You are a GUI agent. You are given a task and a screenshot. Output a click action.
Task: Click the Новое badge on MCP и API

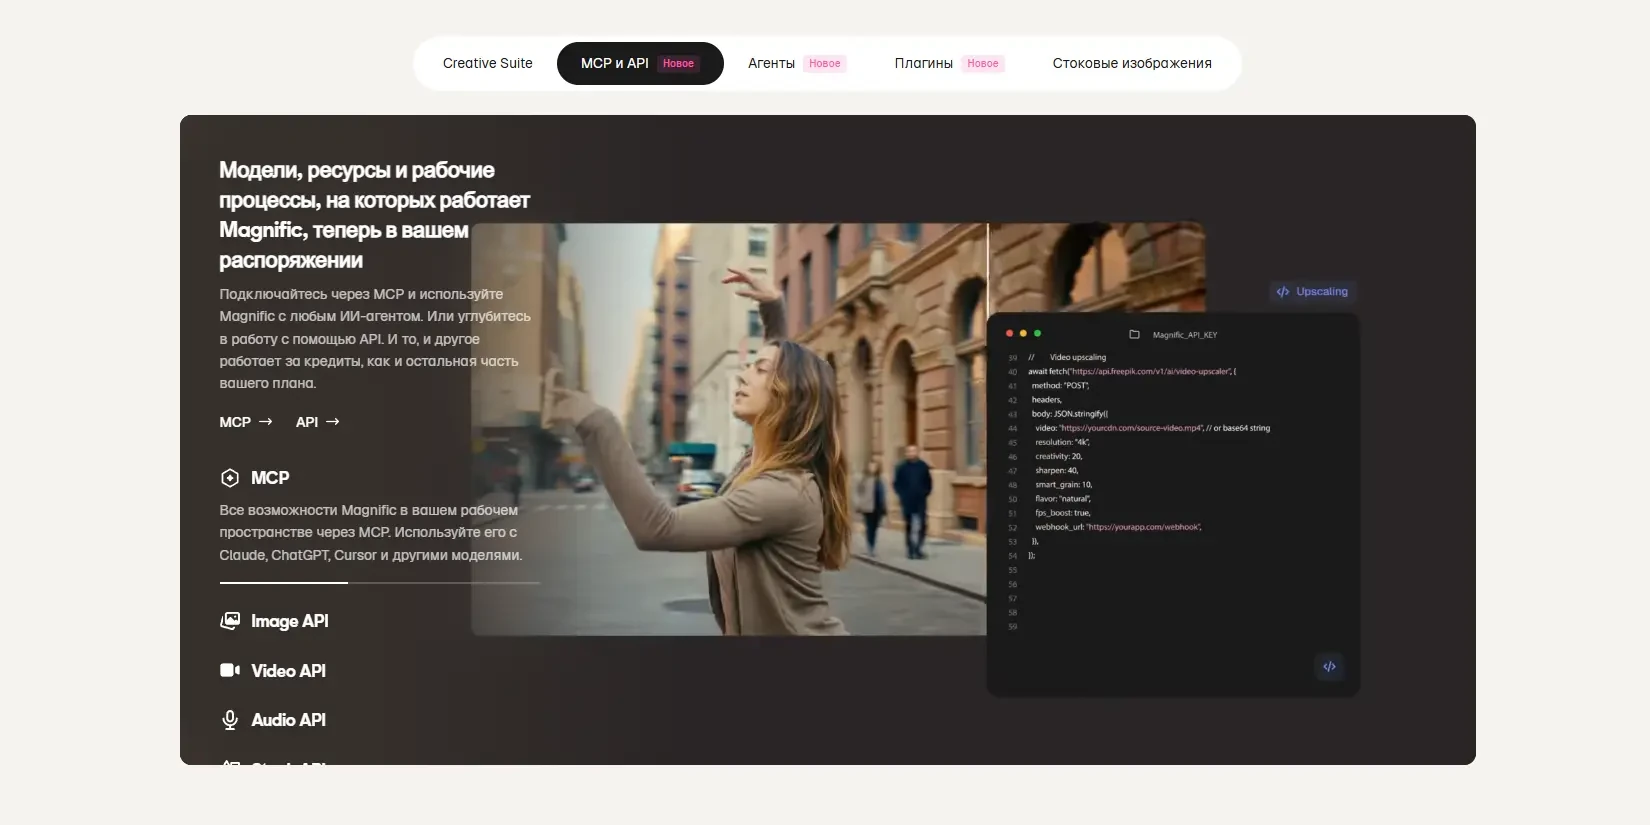(x=678, y=63)
